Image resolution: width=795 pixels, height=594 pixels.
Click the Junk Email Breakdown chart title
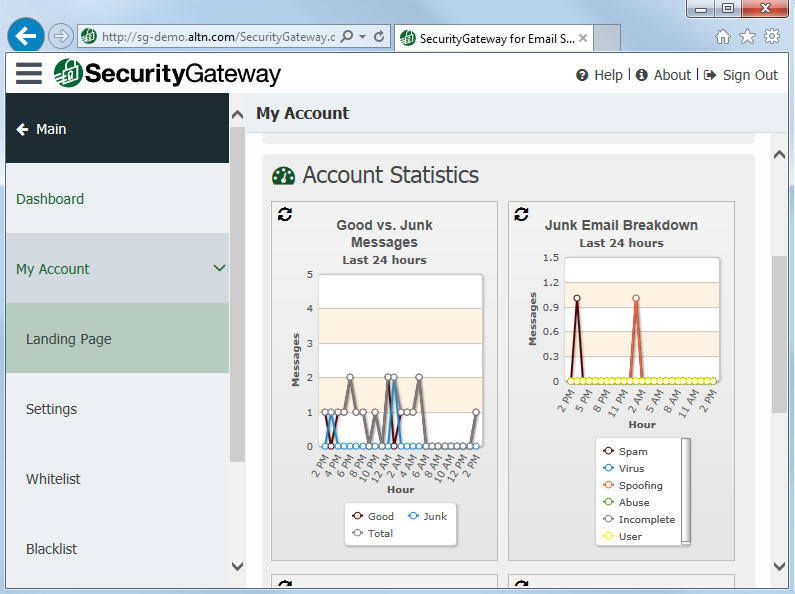coord(621,225)
